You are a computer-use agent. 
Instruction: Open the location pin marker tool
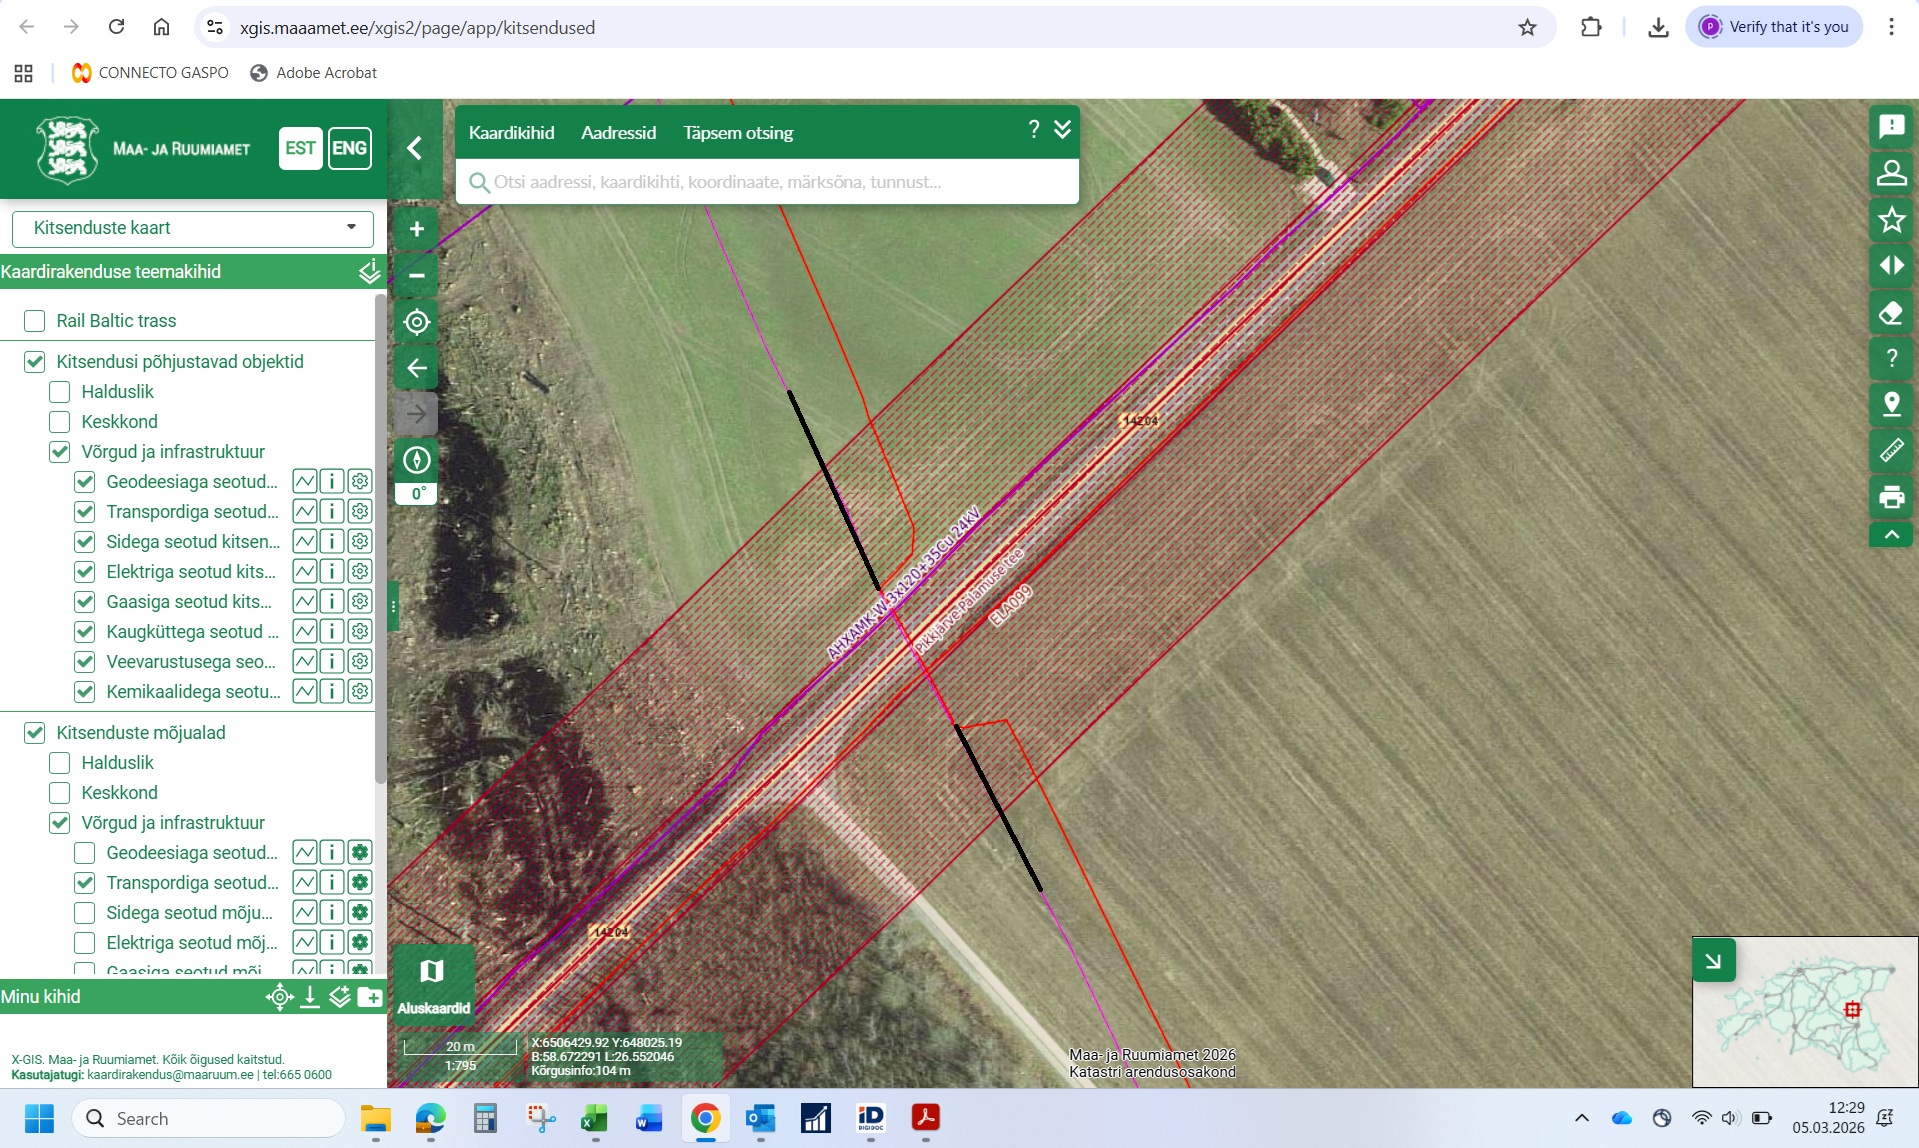1891,404
